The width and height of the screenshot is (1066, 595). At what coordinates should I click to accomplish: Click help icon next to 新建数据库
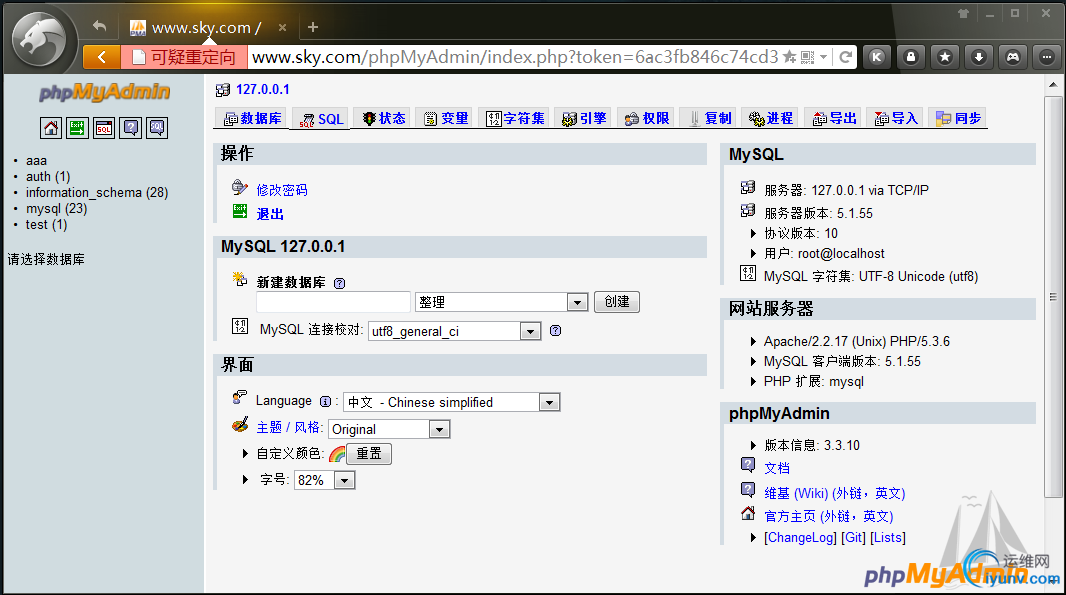pos(339,284)
